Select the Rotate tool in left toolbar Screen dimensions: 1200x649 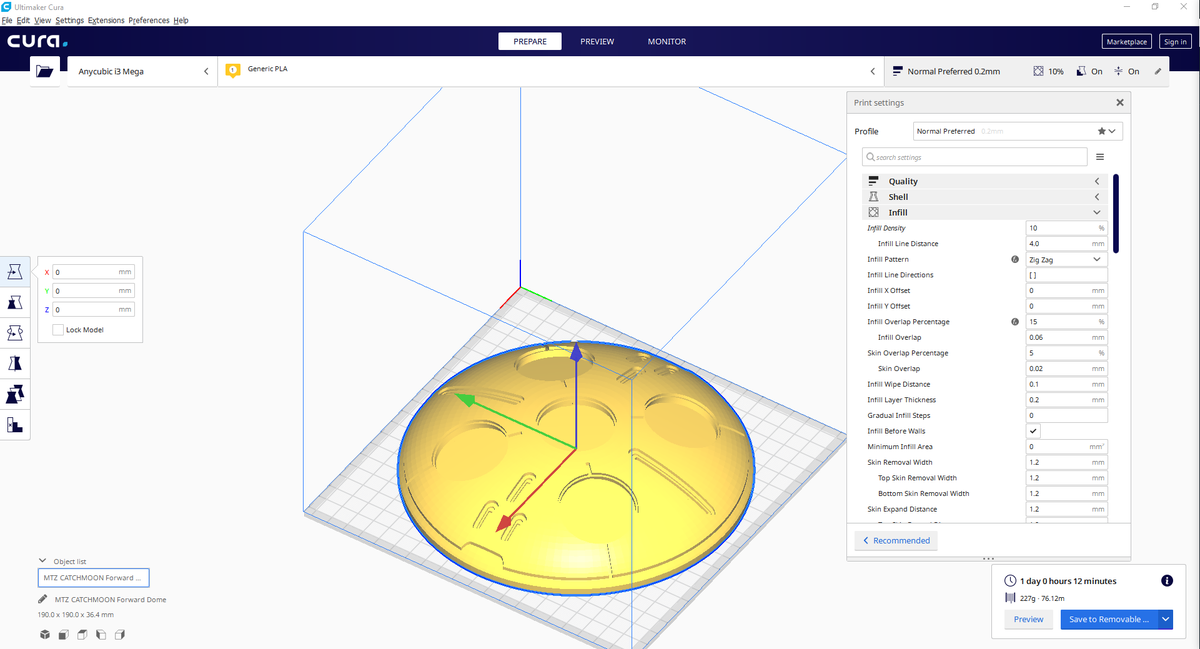click(x=15, y=332)
